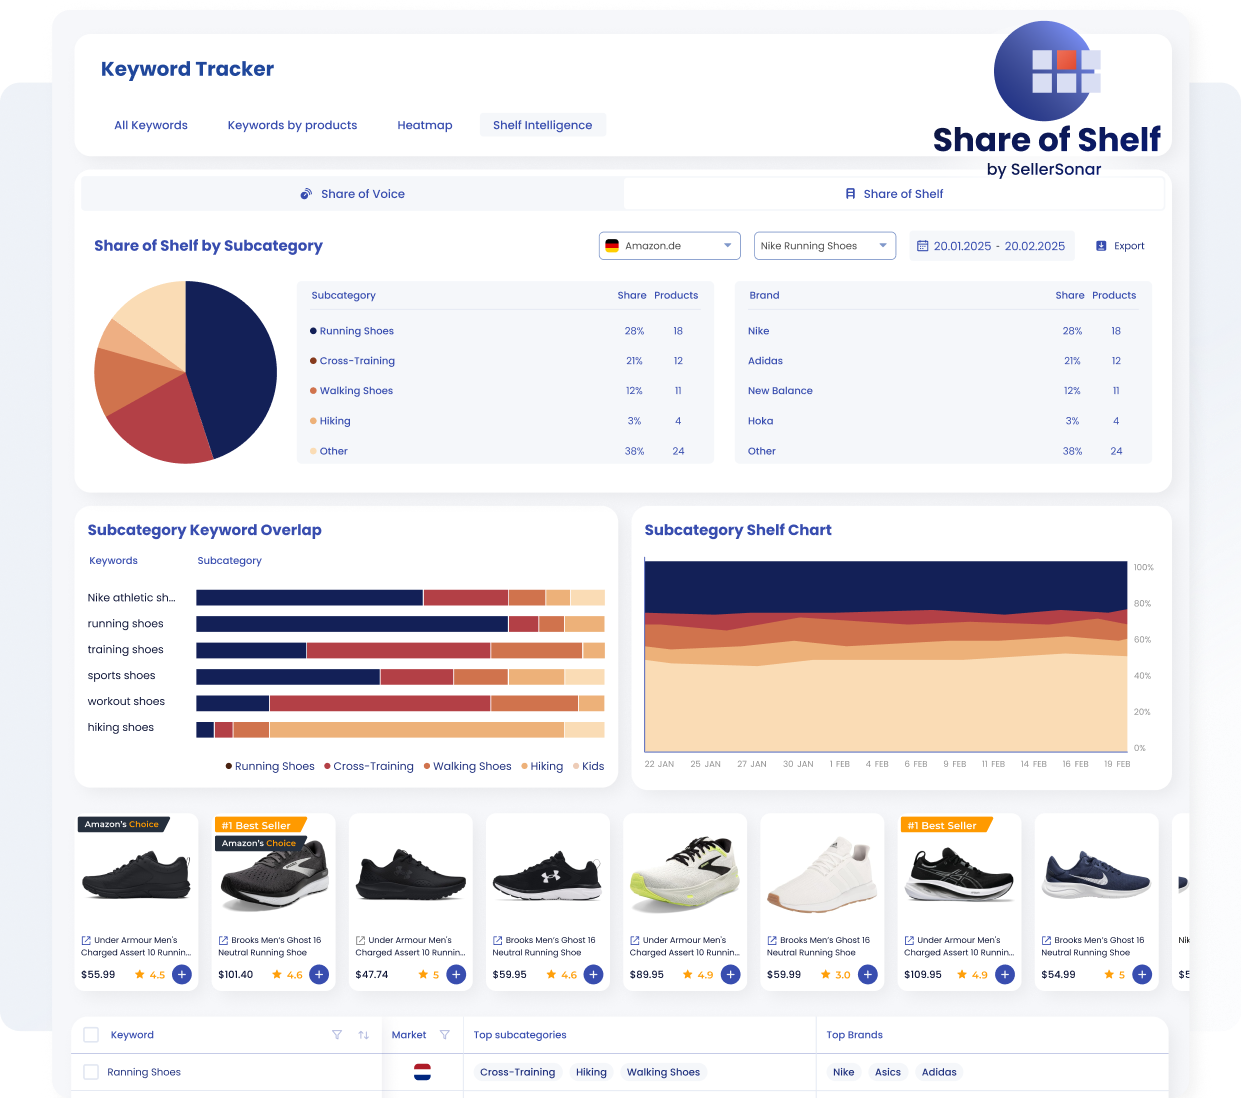Click the navy blue Brooks shoe thumbnail at $54.99

pos(1096,875)
